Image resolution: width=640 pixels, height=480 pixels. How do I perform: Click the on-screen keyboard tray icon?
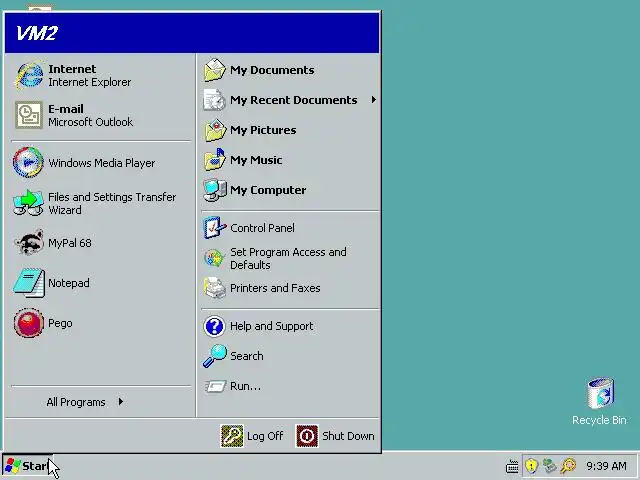[x=512, y=466]
